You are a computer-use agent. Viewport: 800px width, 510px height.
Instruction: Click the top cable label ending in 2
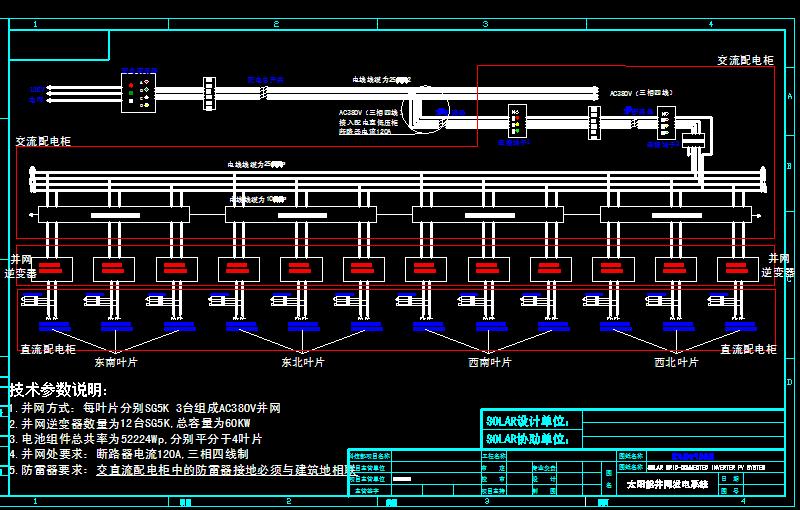[382, 80]
